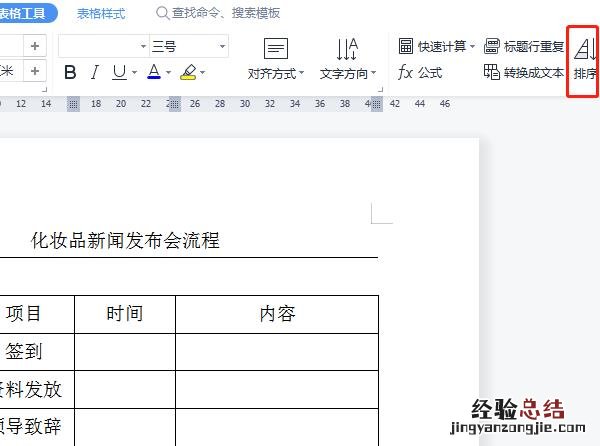Click the upper plus stepper button
600x446 pixels.
coord(35,46)
